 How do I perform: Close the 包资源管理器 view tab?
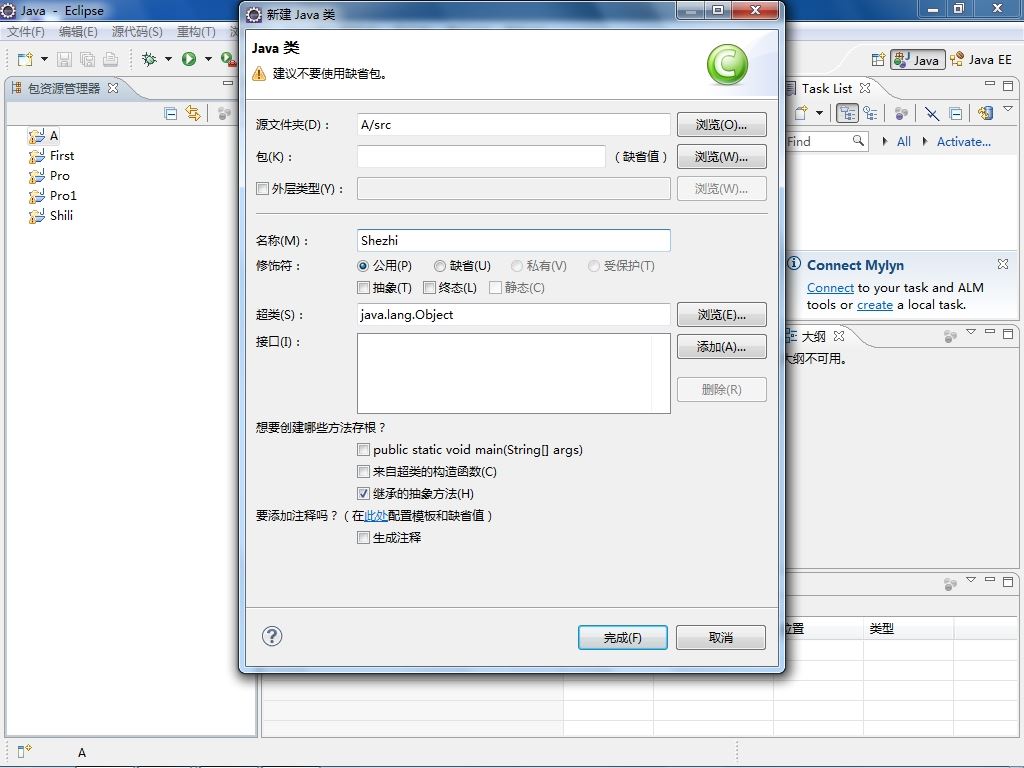coord(113,88)
